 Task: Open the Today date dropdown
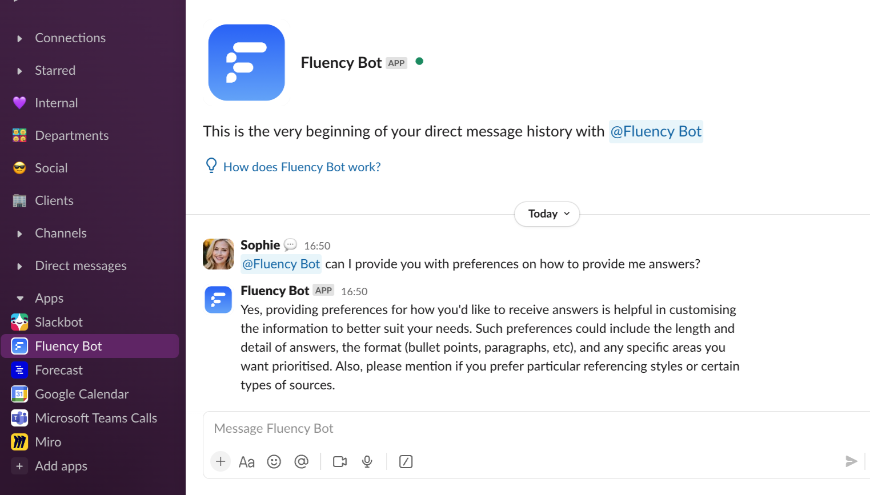click(x=547, y=214)
